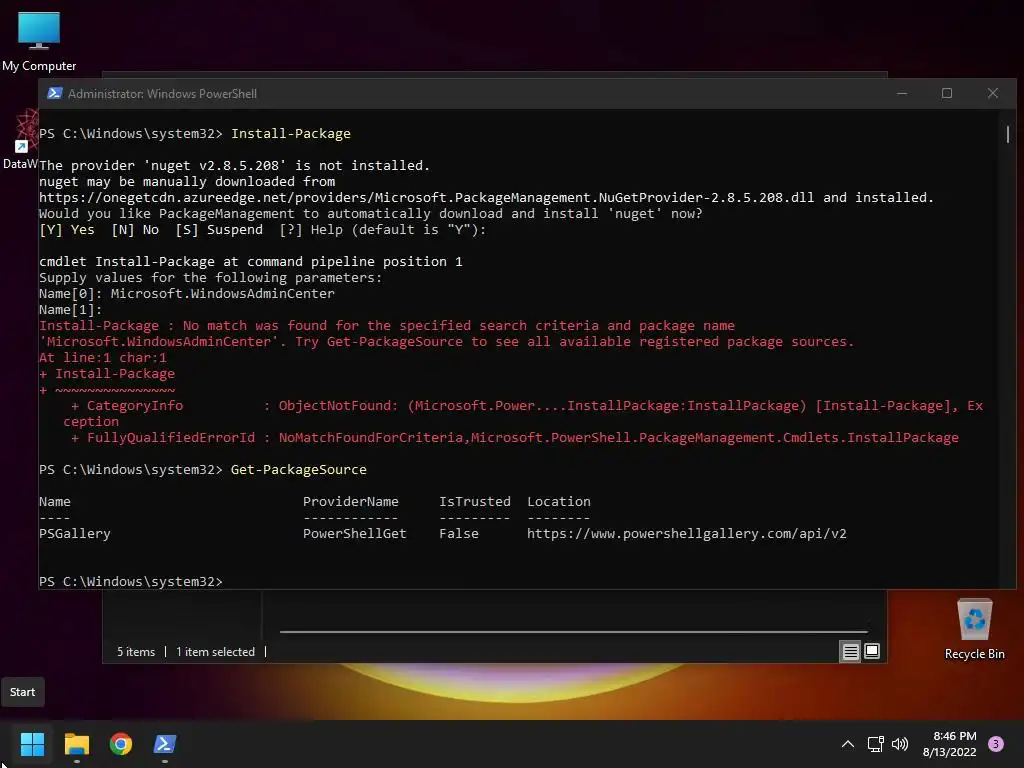Click the PowerShell icon in the window title bar
1024x768 pixels.
tap(55, 93)
